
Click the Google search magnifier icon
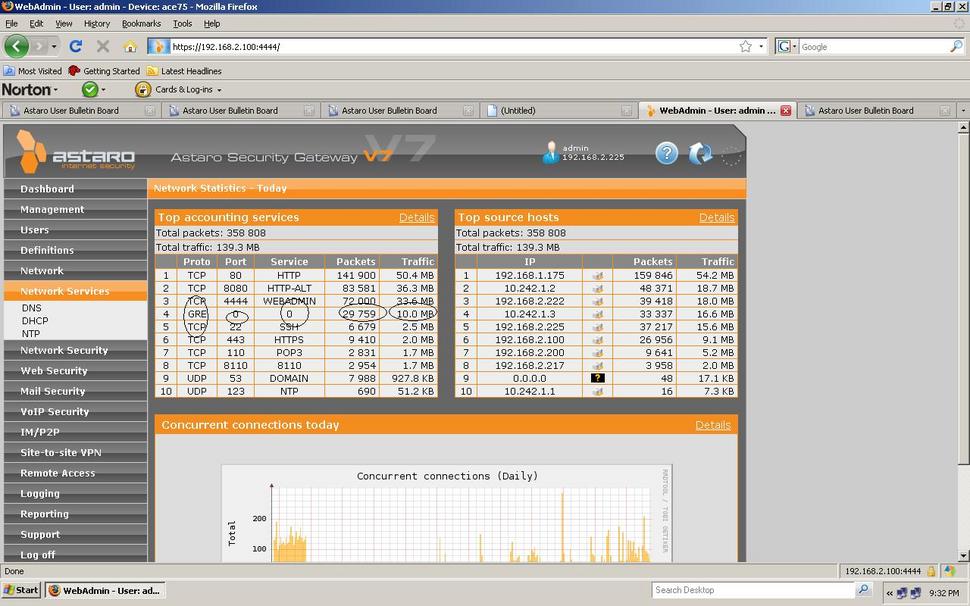pyautogui.click(x=956, y=46)
